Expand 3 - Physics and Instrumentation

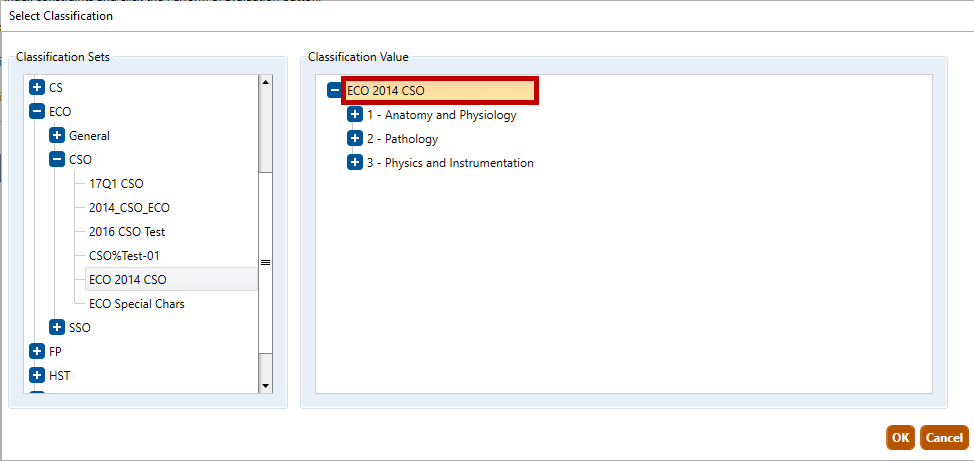coord(354,163)
